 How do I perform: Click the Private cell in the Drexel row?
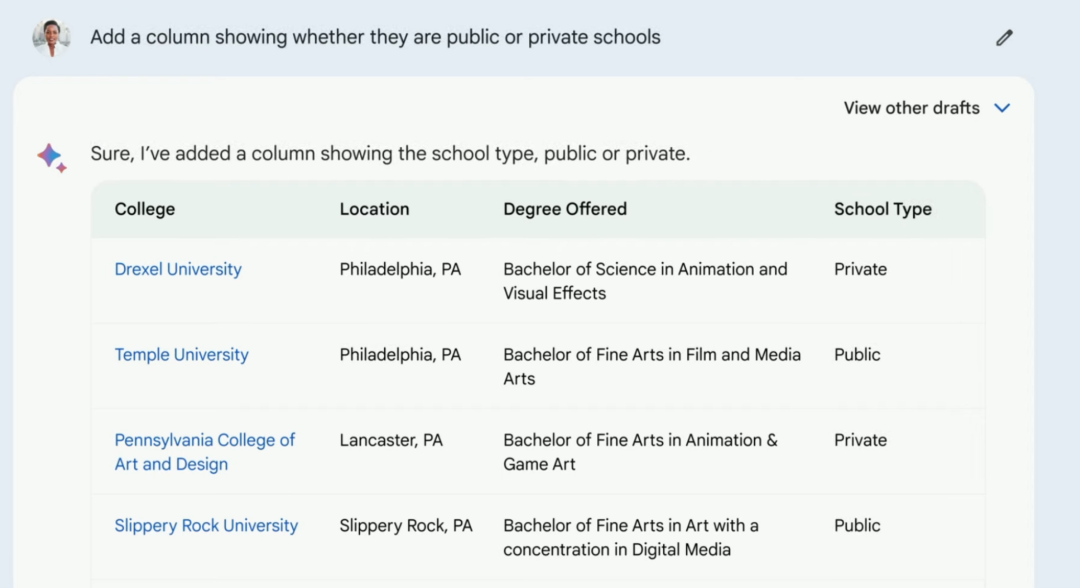click(860, 269)
